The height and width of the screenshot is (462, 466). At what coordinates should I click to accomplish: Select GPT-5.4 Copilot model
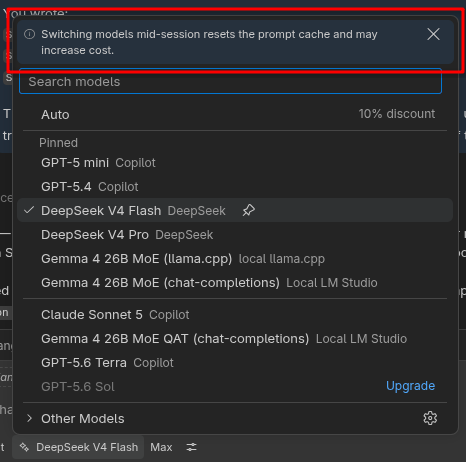[x=235, y=187]
